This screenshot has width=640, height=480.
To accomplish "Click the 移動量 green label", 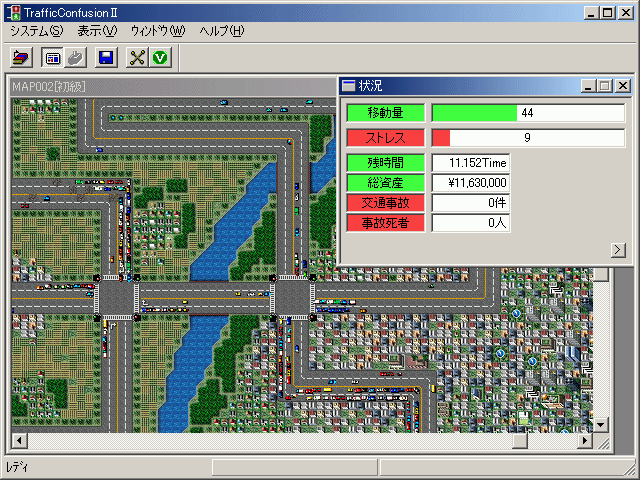I will tap(385, 113).
